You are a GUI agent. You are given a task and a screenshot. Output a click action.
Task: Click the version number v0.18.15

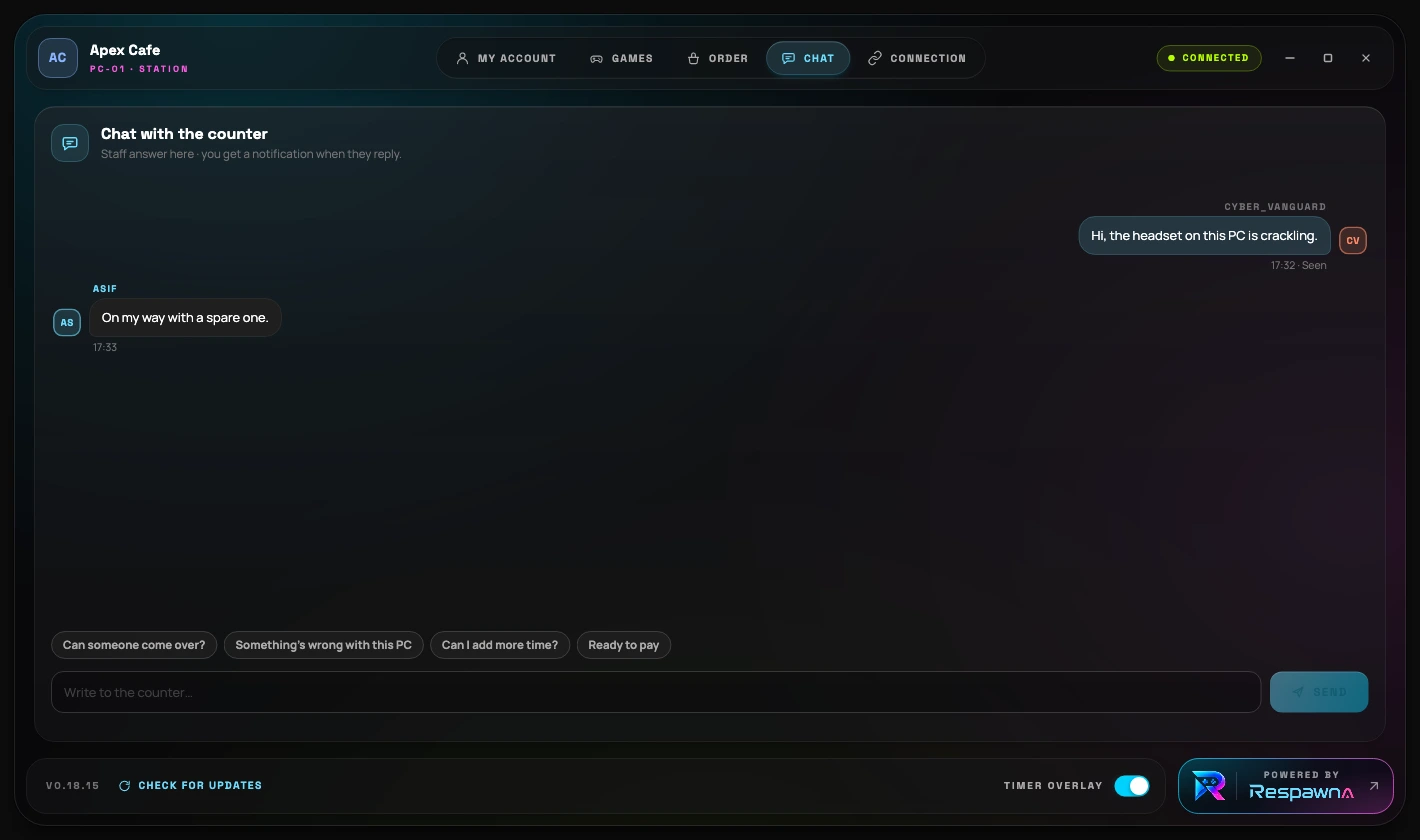(73, 786)
